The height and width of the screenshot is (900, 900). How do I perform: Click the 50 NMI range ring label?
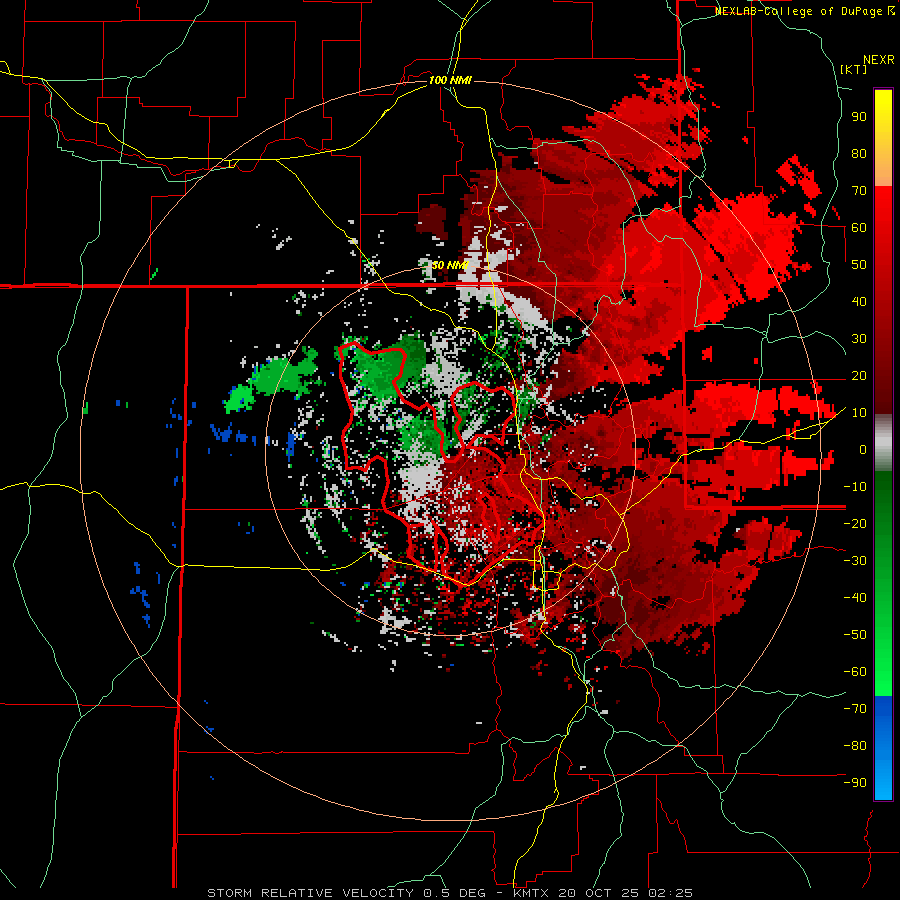point(450,265)
